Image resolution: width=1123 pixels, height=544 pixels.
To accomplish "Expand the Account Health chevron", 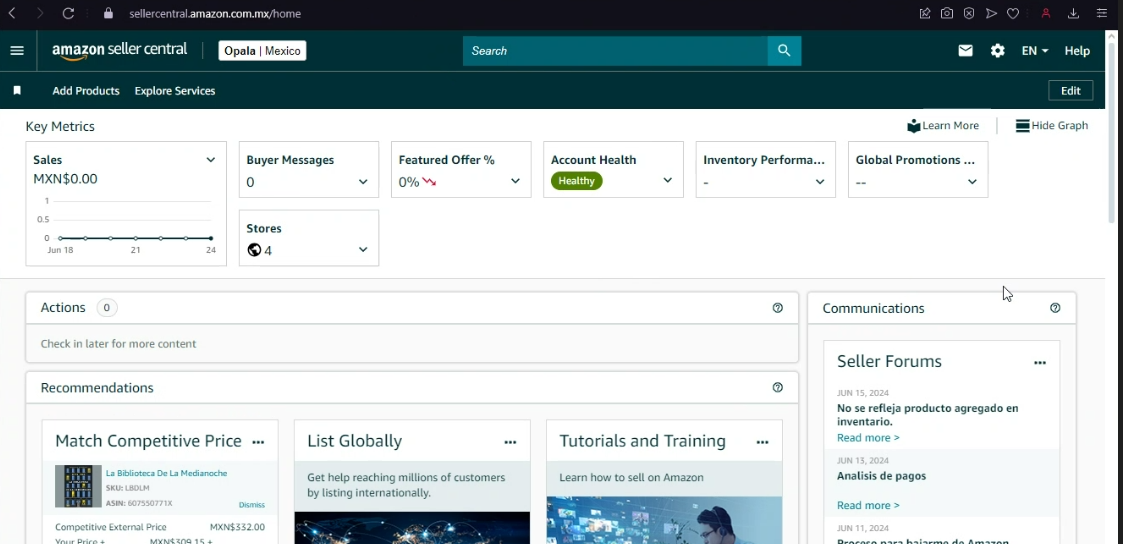I will (x=667, y=180).
